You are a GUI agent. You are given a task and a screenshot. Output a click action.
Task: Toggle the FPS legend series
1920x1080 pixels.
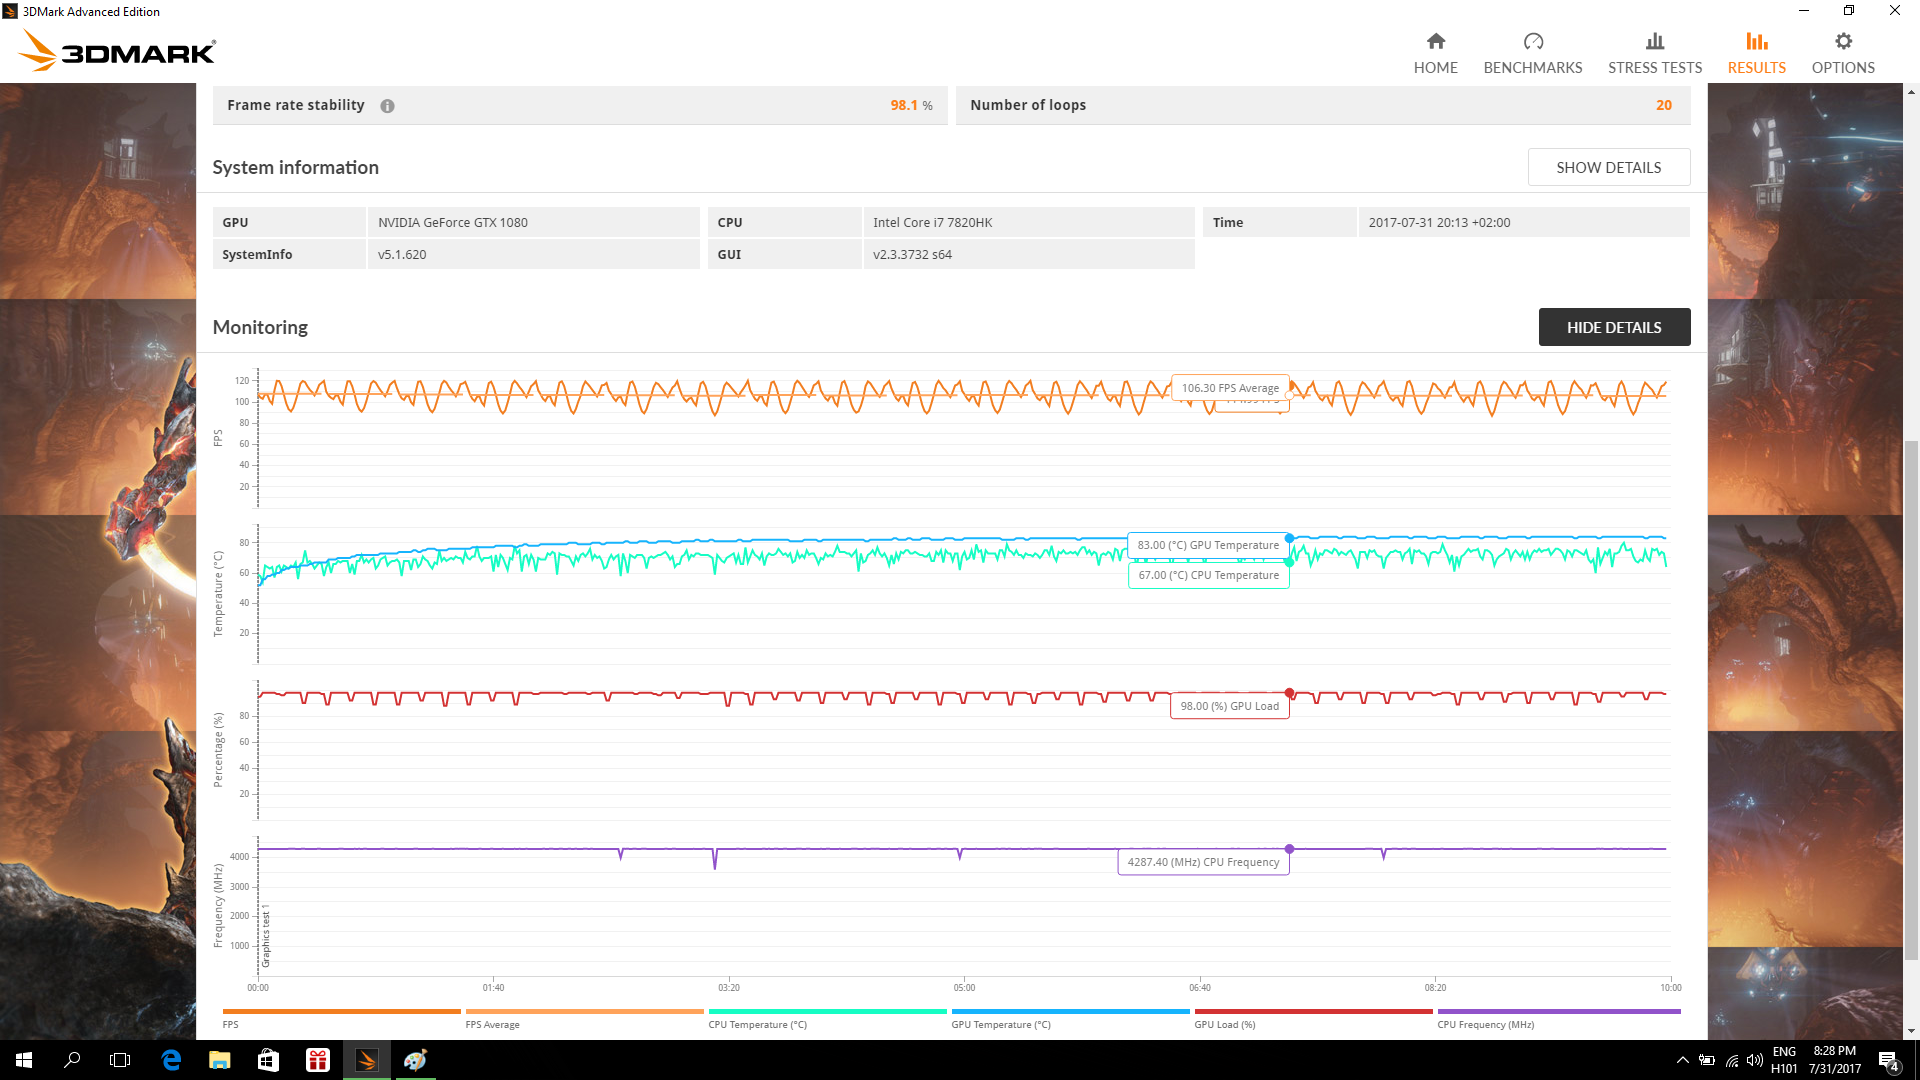[x=341, y=1018]
